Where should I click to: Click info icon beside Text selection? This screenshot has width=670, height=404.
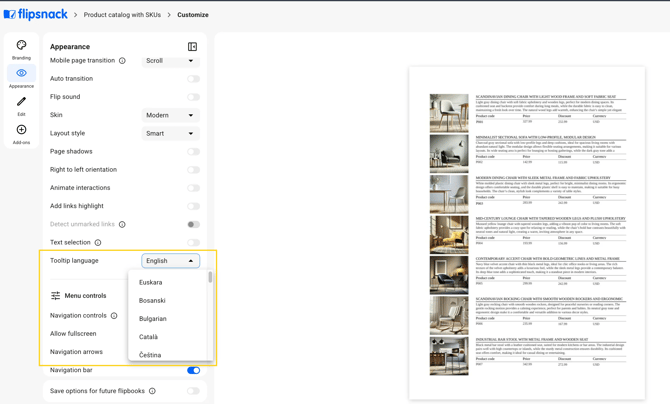[x=98, y=243]
